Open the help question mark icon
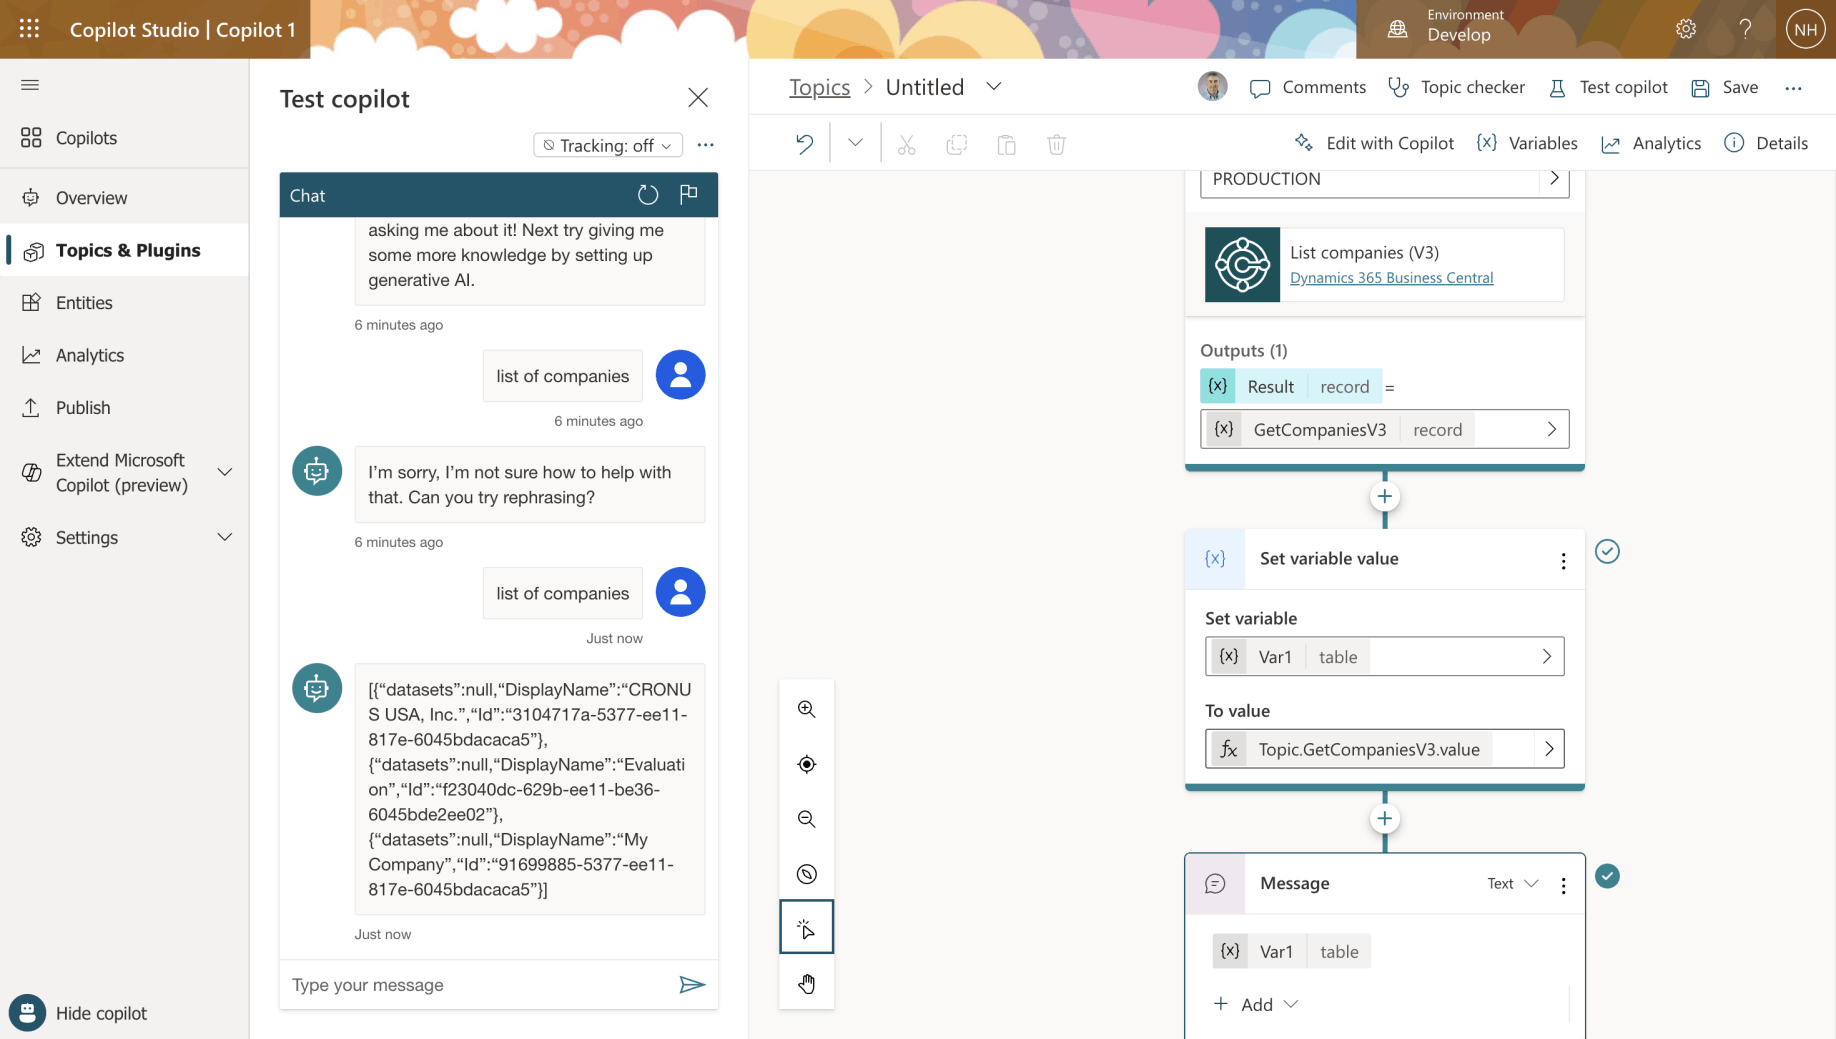This screenshot has height=1039, width=1836. (1745, 29)
